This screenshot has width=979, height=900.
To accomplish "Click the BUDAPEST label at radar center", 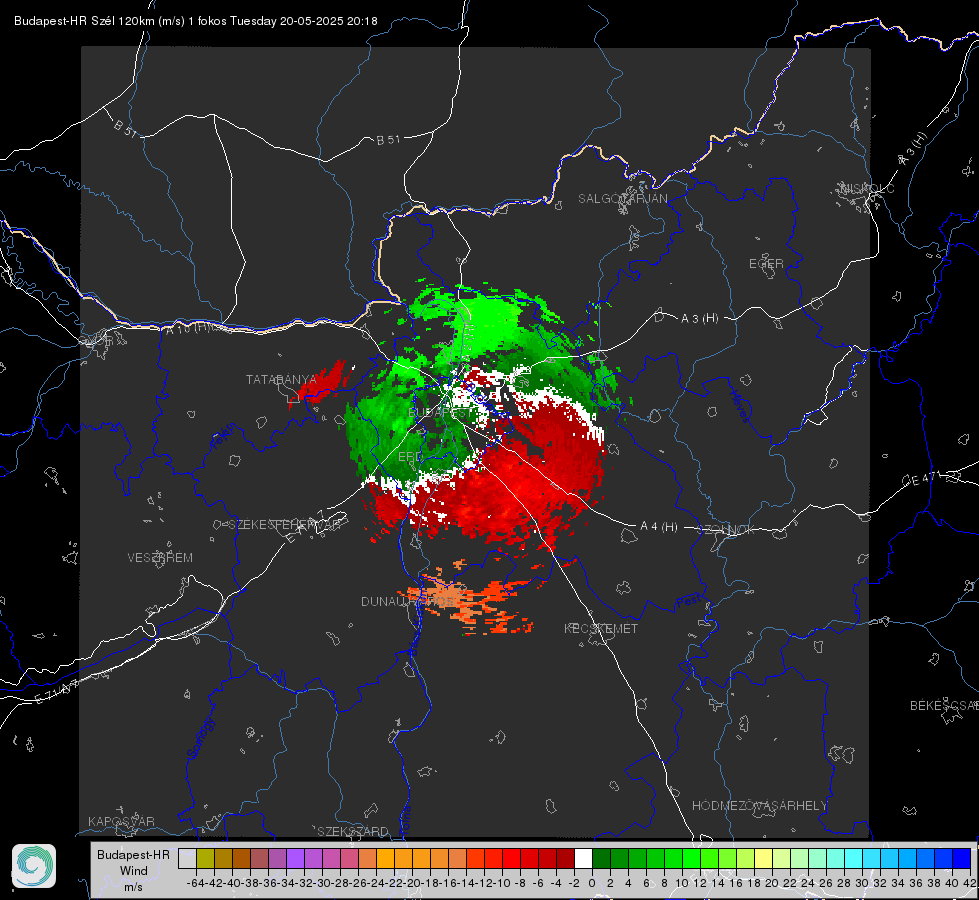I will coord(441,413).
